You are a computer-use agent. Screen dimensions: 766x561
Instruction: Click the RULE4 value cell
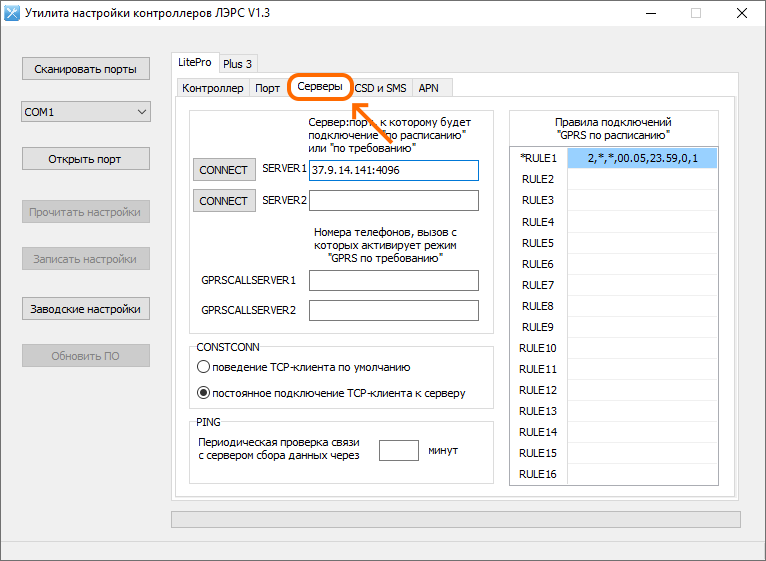(642, 221)
